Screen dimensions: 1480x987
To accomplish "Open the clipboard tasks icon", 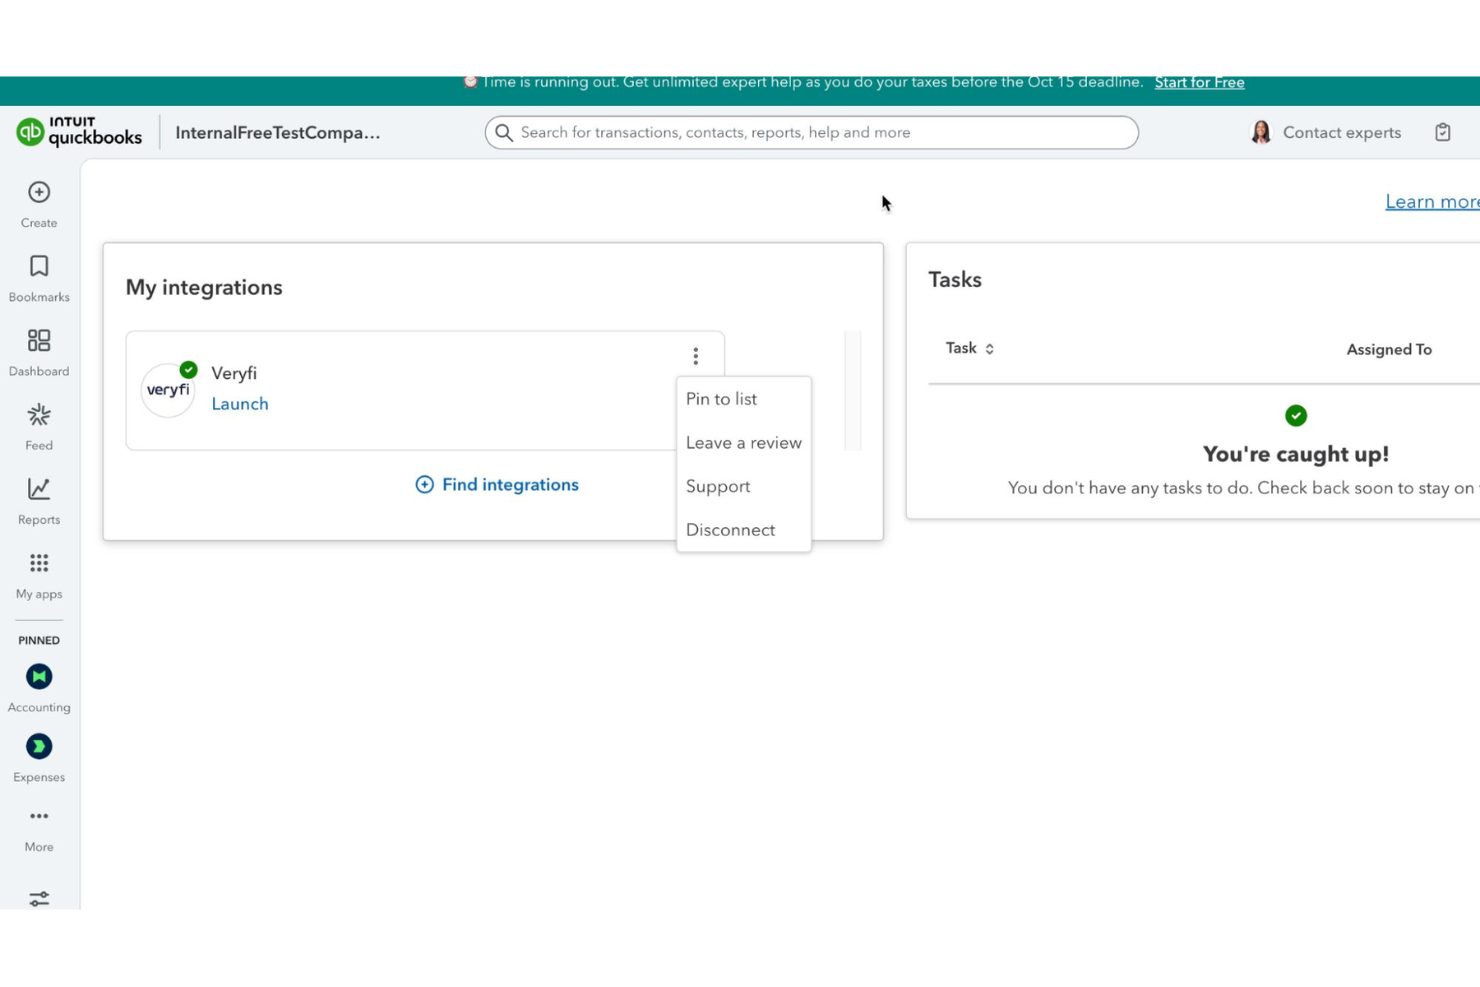I will tap(1442, 132).
